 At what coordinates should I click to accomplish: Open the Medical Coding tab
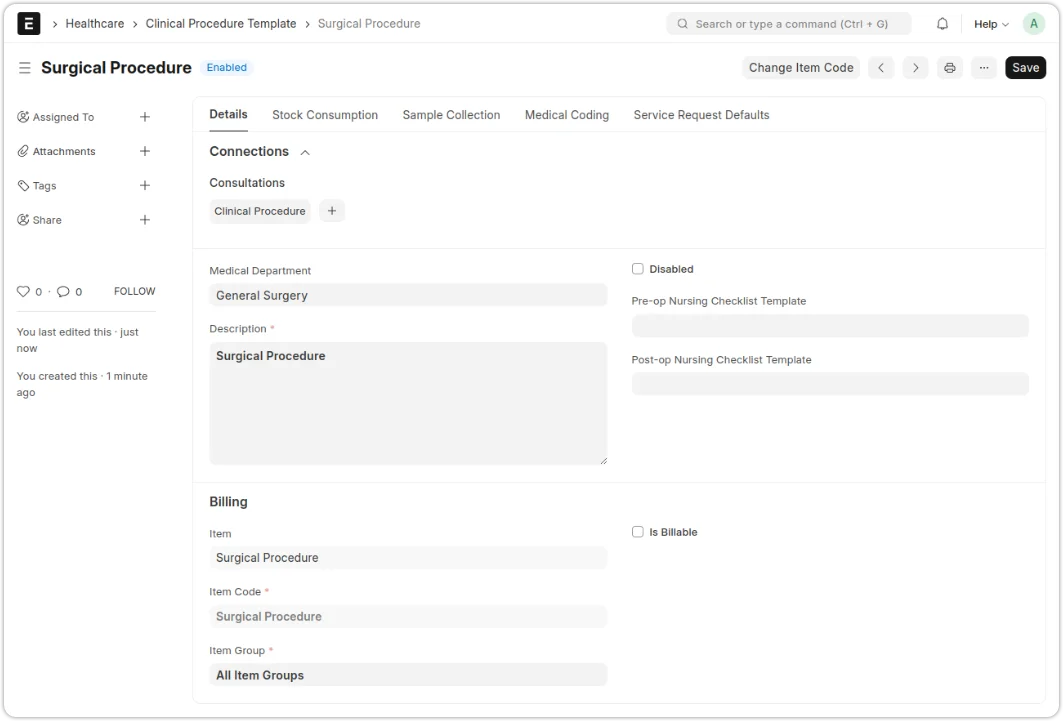(x=567, y=115)
